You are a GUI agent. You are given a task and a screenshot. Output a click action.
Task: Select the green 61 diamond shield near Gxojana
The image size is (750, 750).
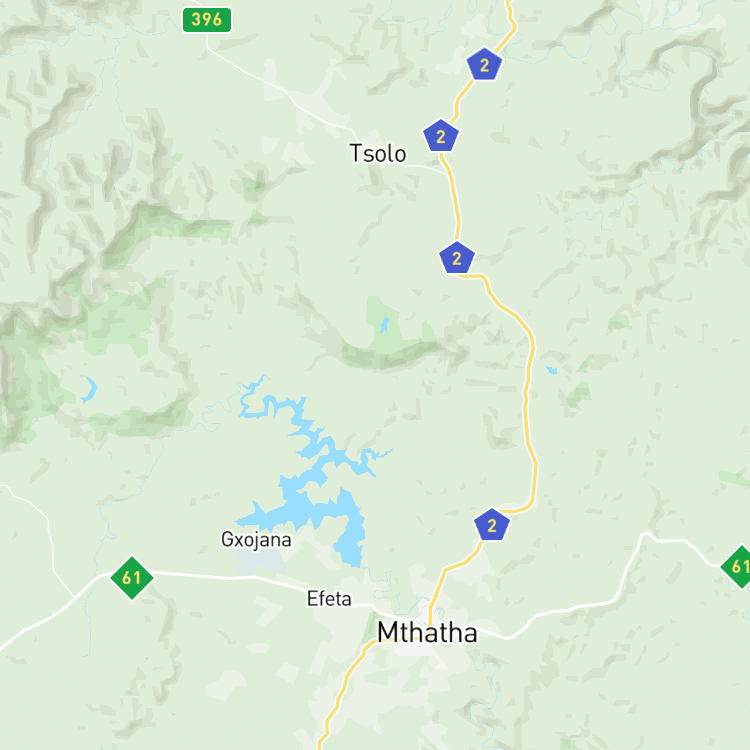pos(132,577)
